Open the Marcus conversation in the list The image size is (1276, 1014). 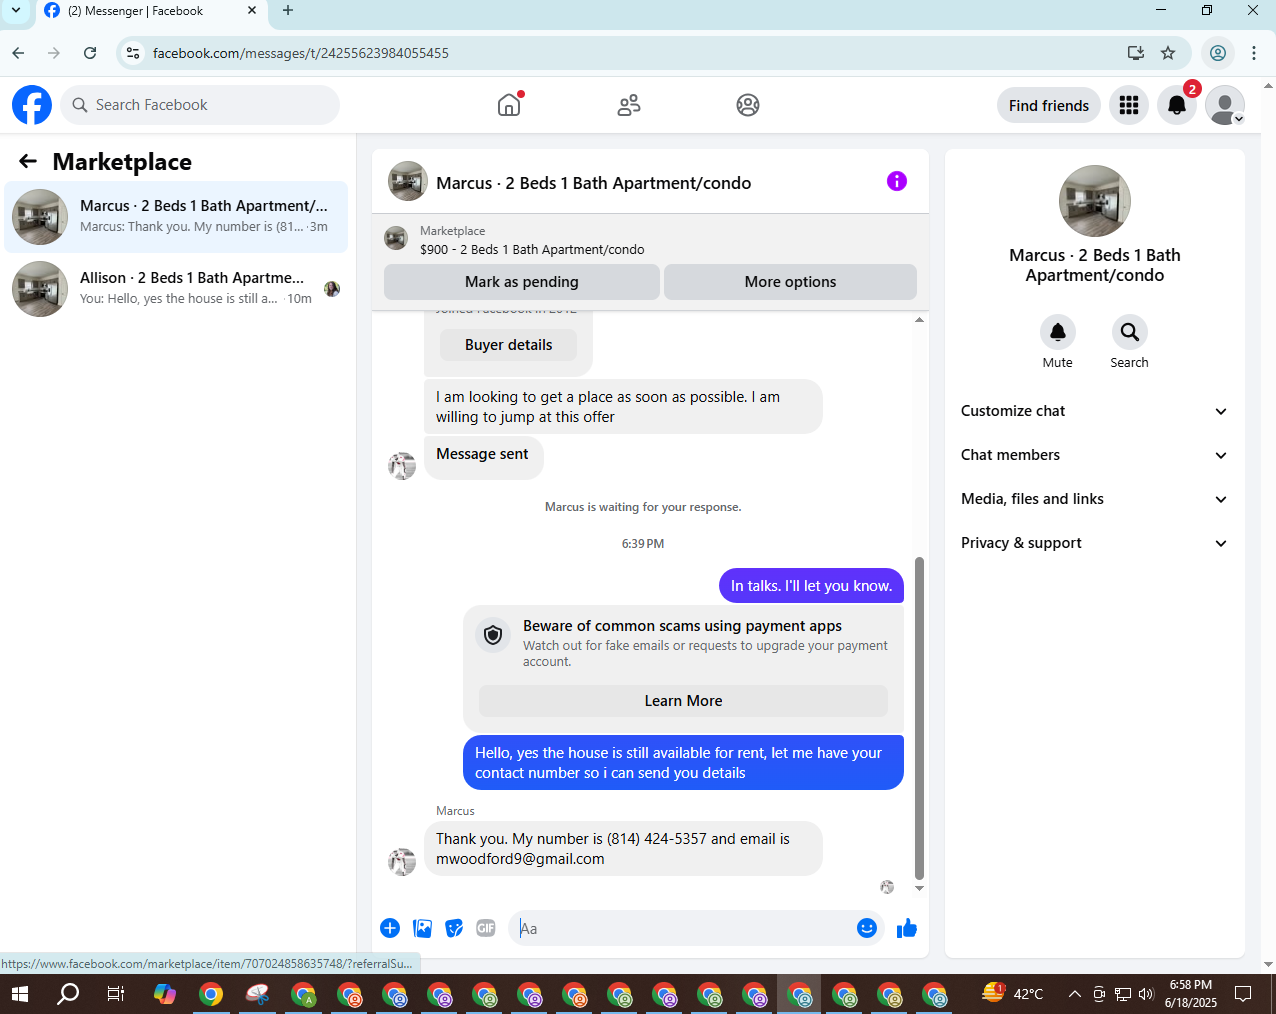[x=176, y=216]
